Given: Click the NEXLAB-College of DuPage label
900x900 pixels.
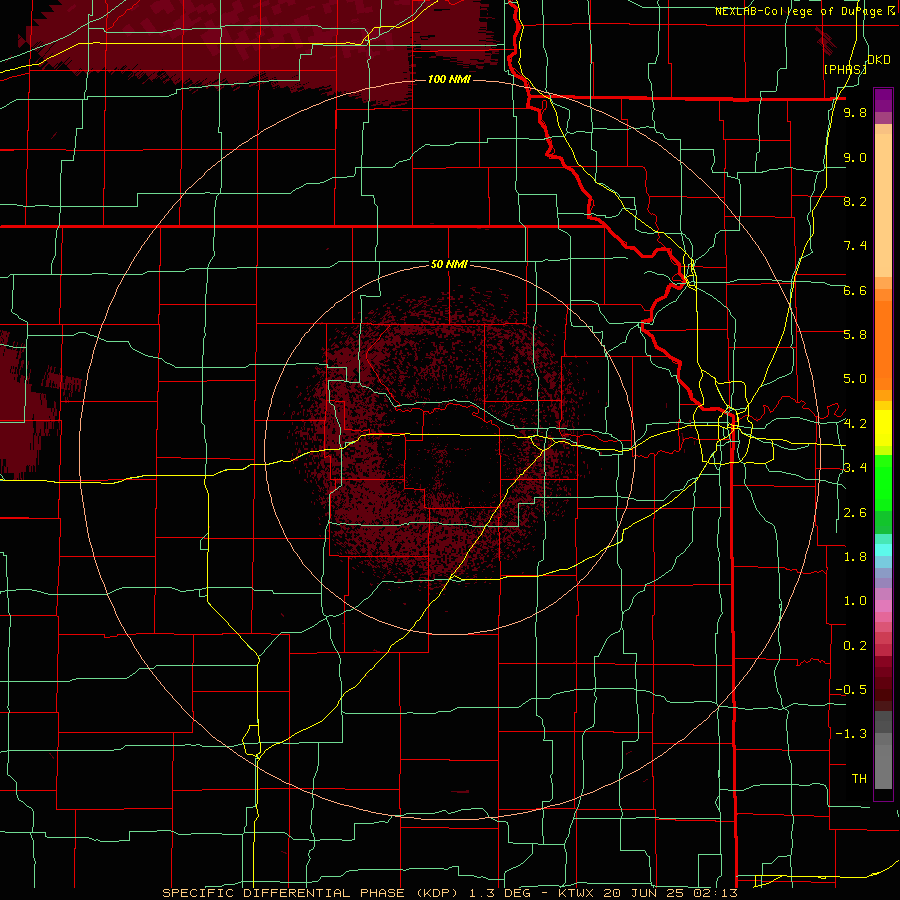Looking at the screenshot, I should pos(798,11).
